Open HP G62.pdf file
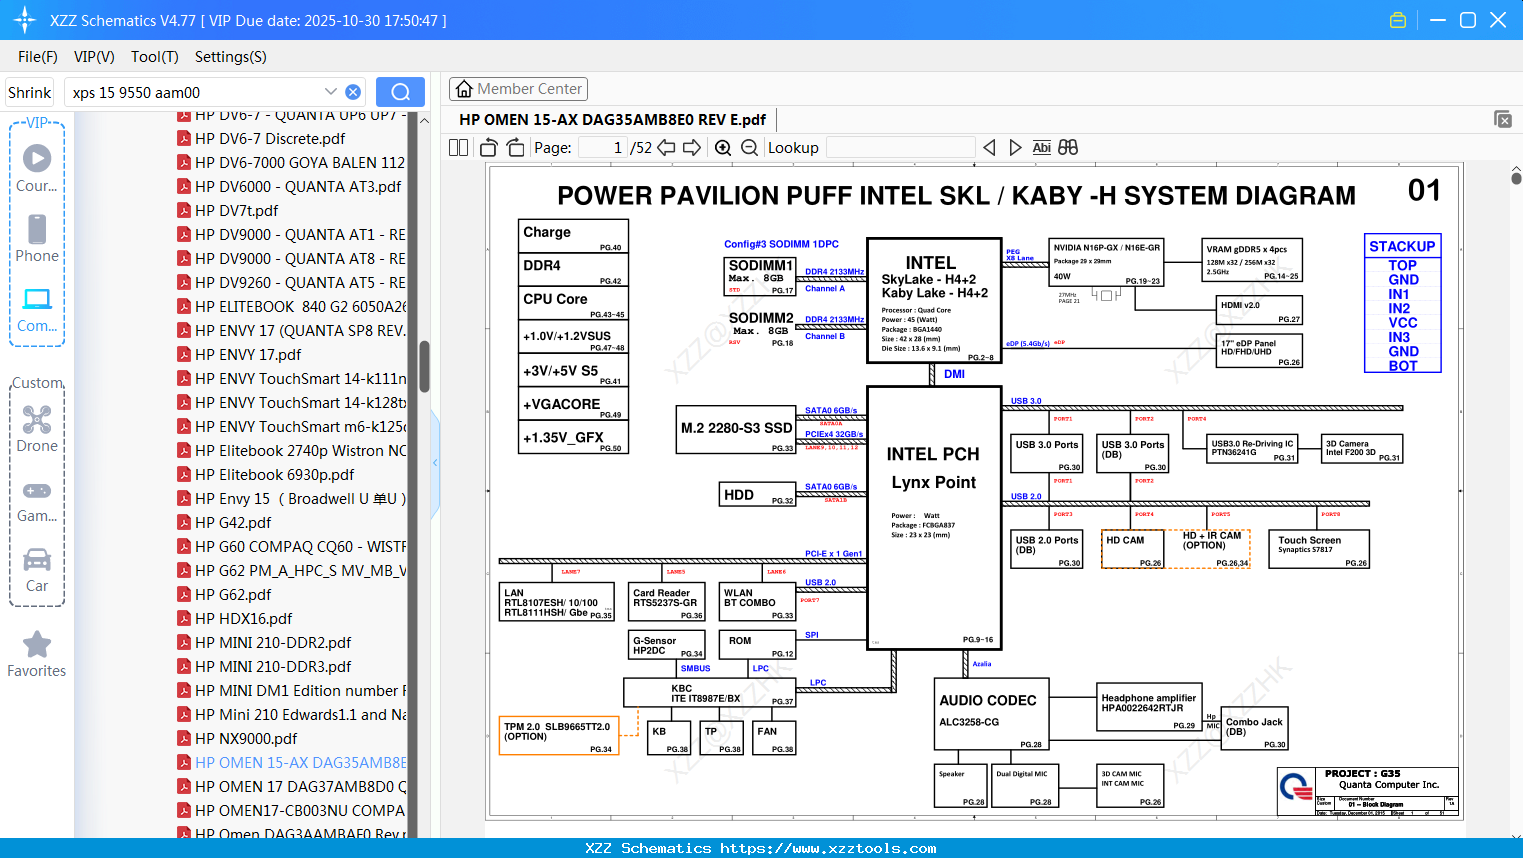This screenshot has width=1523, height=858. pyautogui.click(x=233, y=595)
